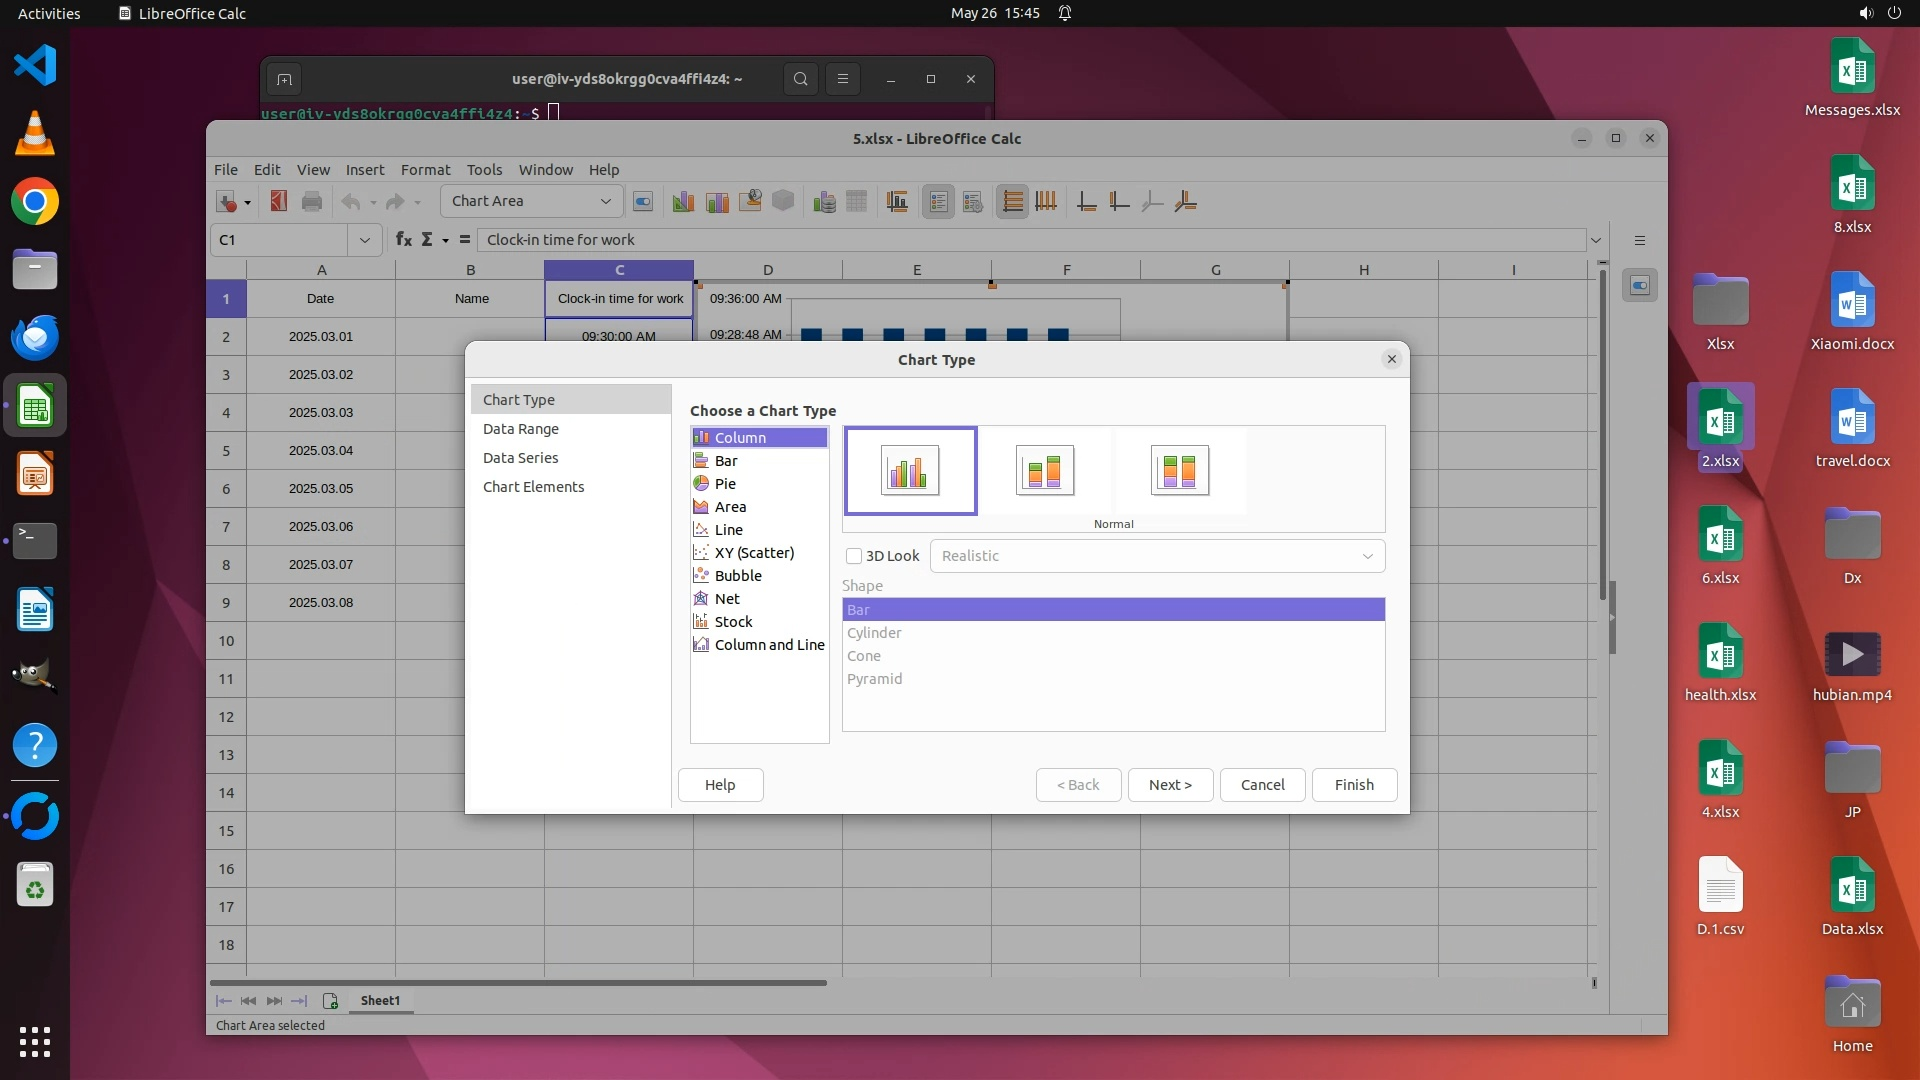The height and width of the screenshot is (1080, 1920).
Task: Choose the Stock chart type
Action: pos(733,622)
